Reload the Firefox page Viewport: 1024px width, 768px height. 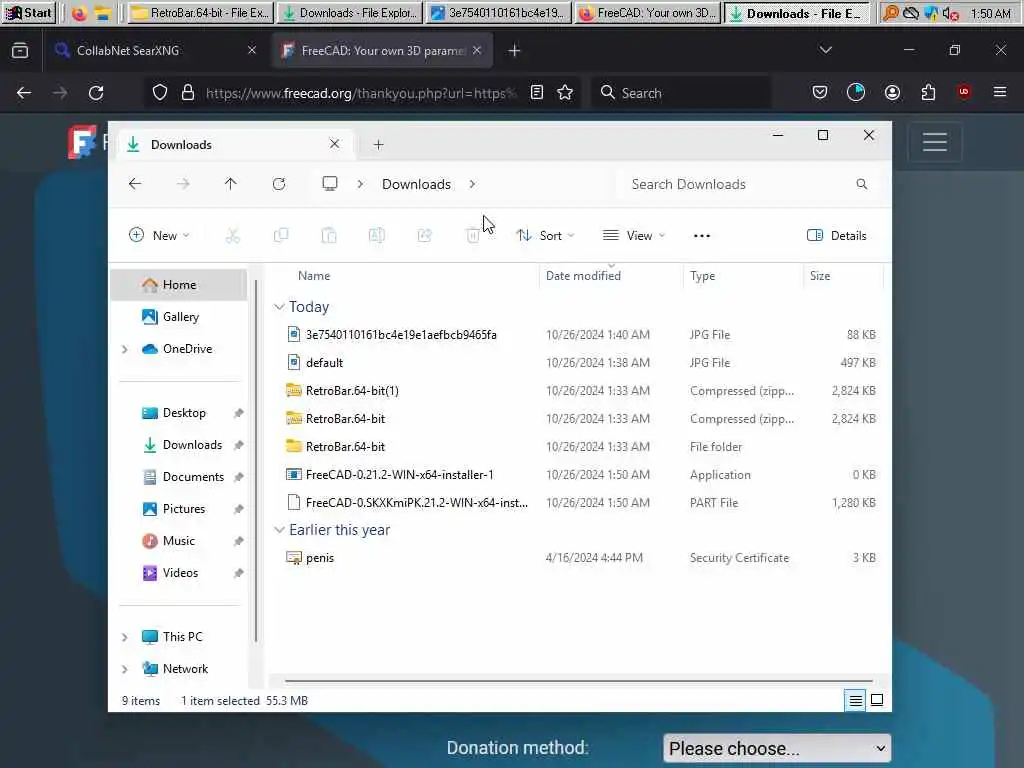[96, 93]
